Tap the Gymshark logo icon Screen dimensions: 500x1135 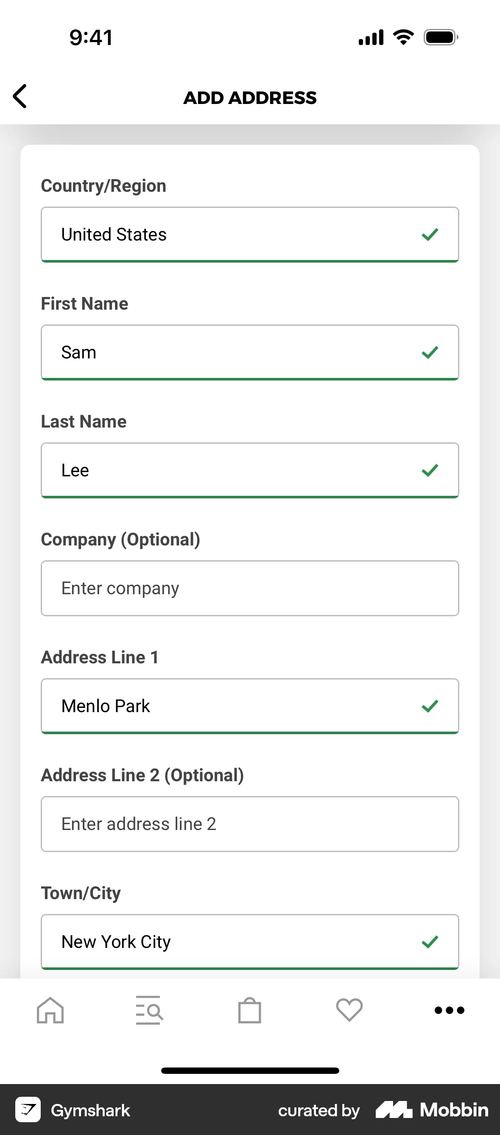click(28, 1110)
